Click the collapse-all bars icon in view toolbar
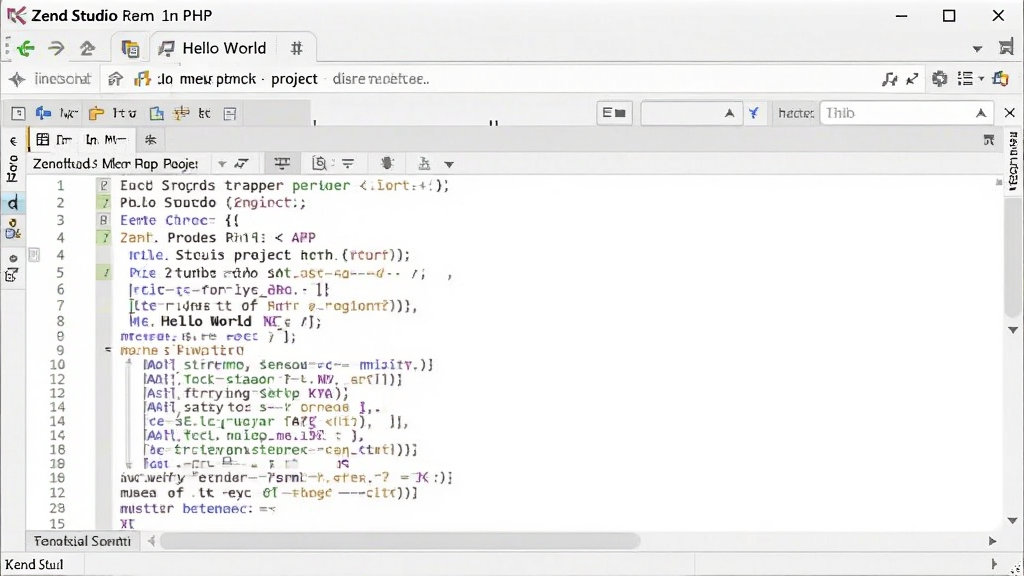The image size is (1024, 576). click(x=281, y=163)
